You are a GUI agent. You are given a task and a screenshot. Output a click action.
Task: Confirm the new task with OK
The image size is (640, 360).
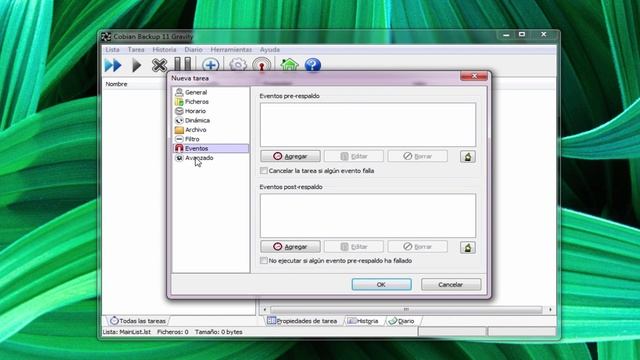382,284
